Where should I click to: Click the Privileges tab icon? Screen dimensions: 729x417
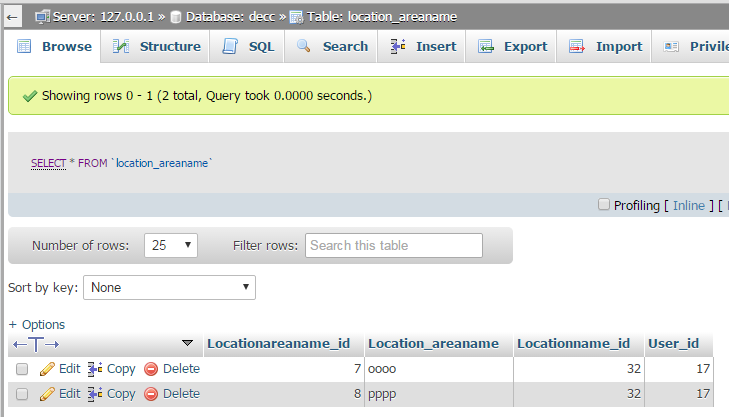[x=671, y=46]
